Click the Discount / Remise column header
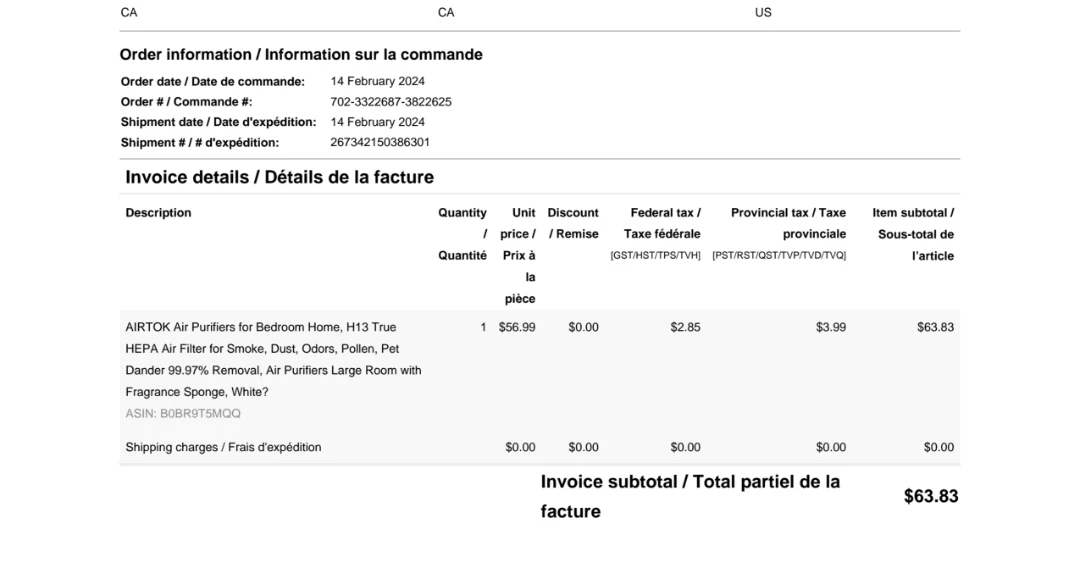This screenshot has width=1079, height=576. pyautogui.click(x=573, y=223)
